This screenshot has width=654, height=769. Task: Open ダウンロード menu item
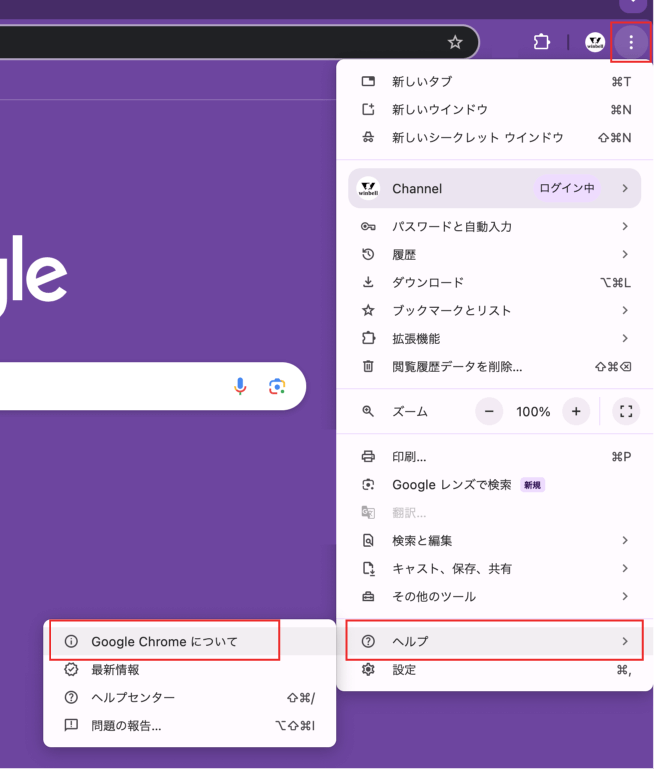pyautogui.click(x=495, y=282)
